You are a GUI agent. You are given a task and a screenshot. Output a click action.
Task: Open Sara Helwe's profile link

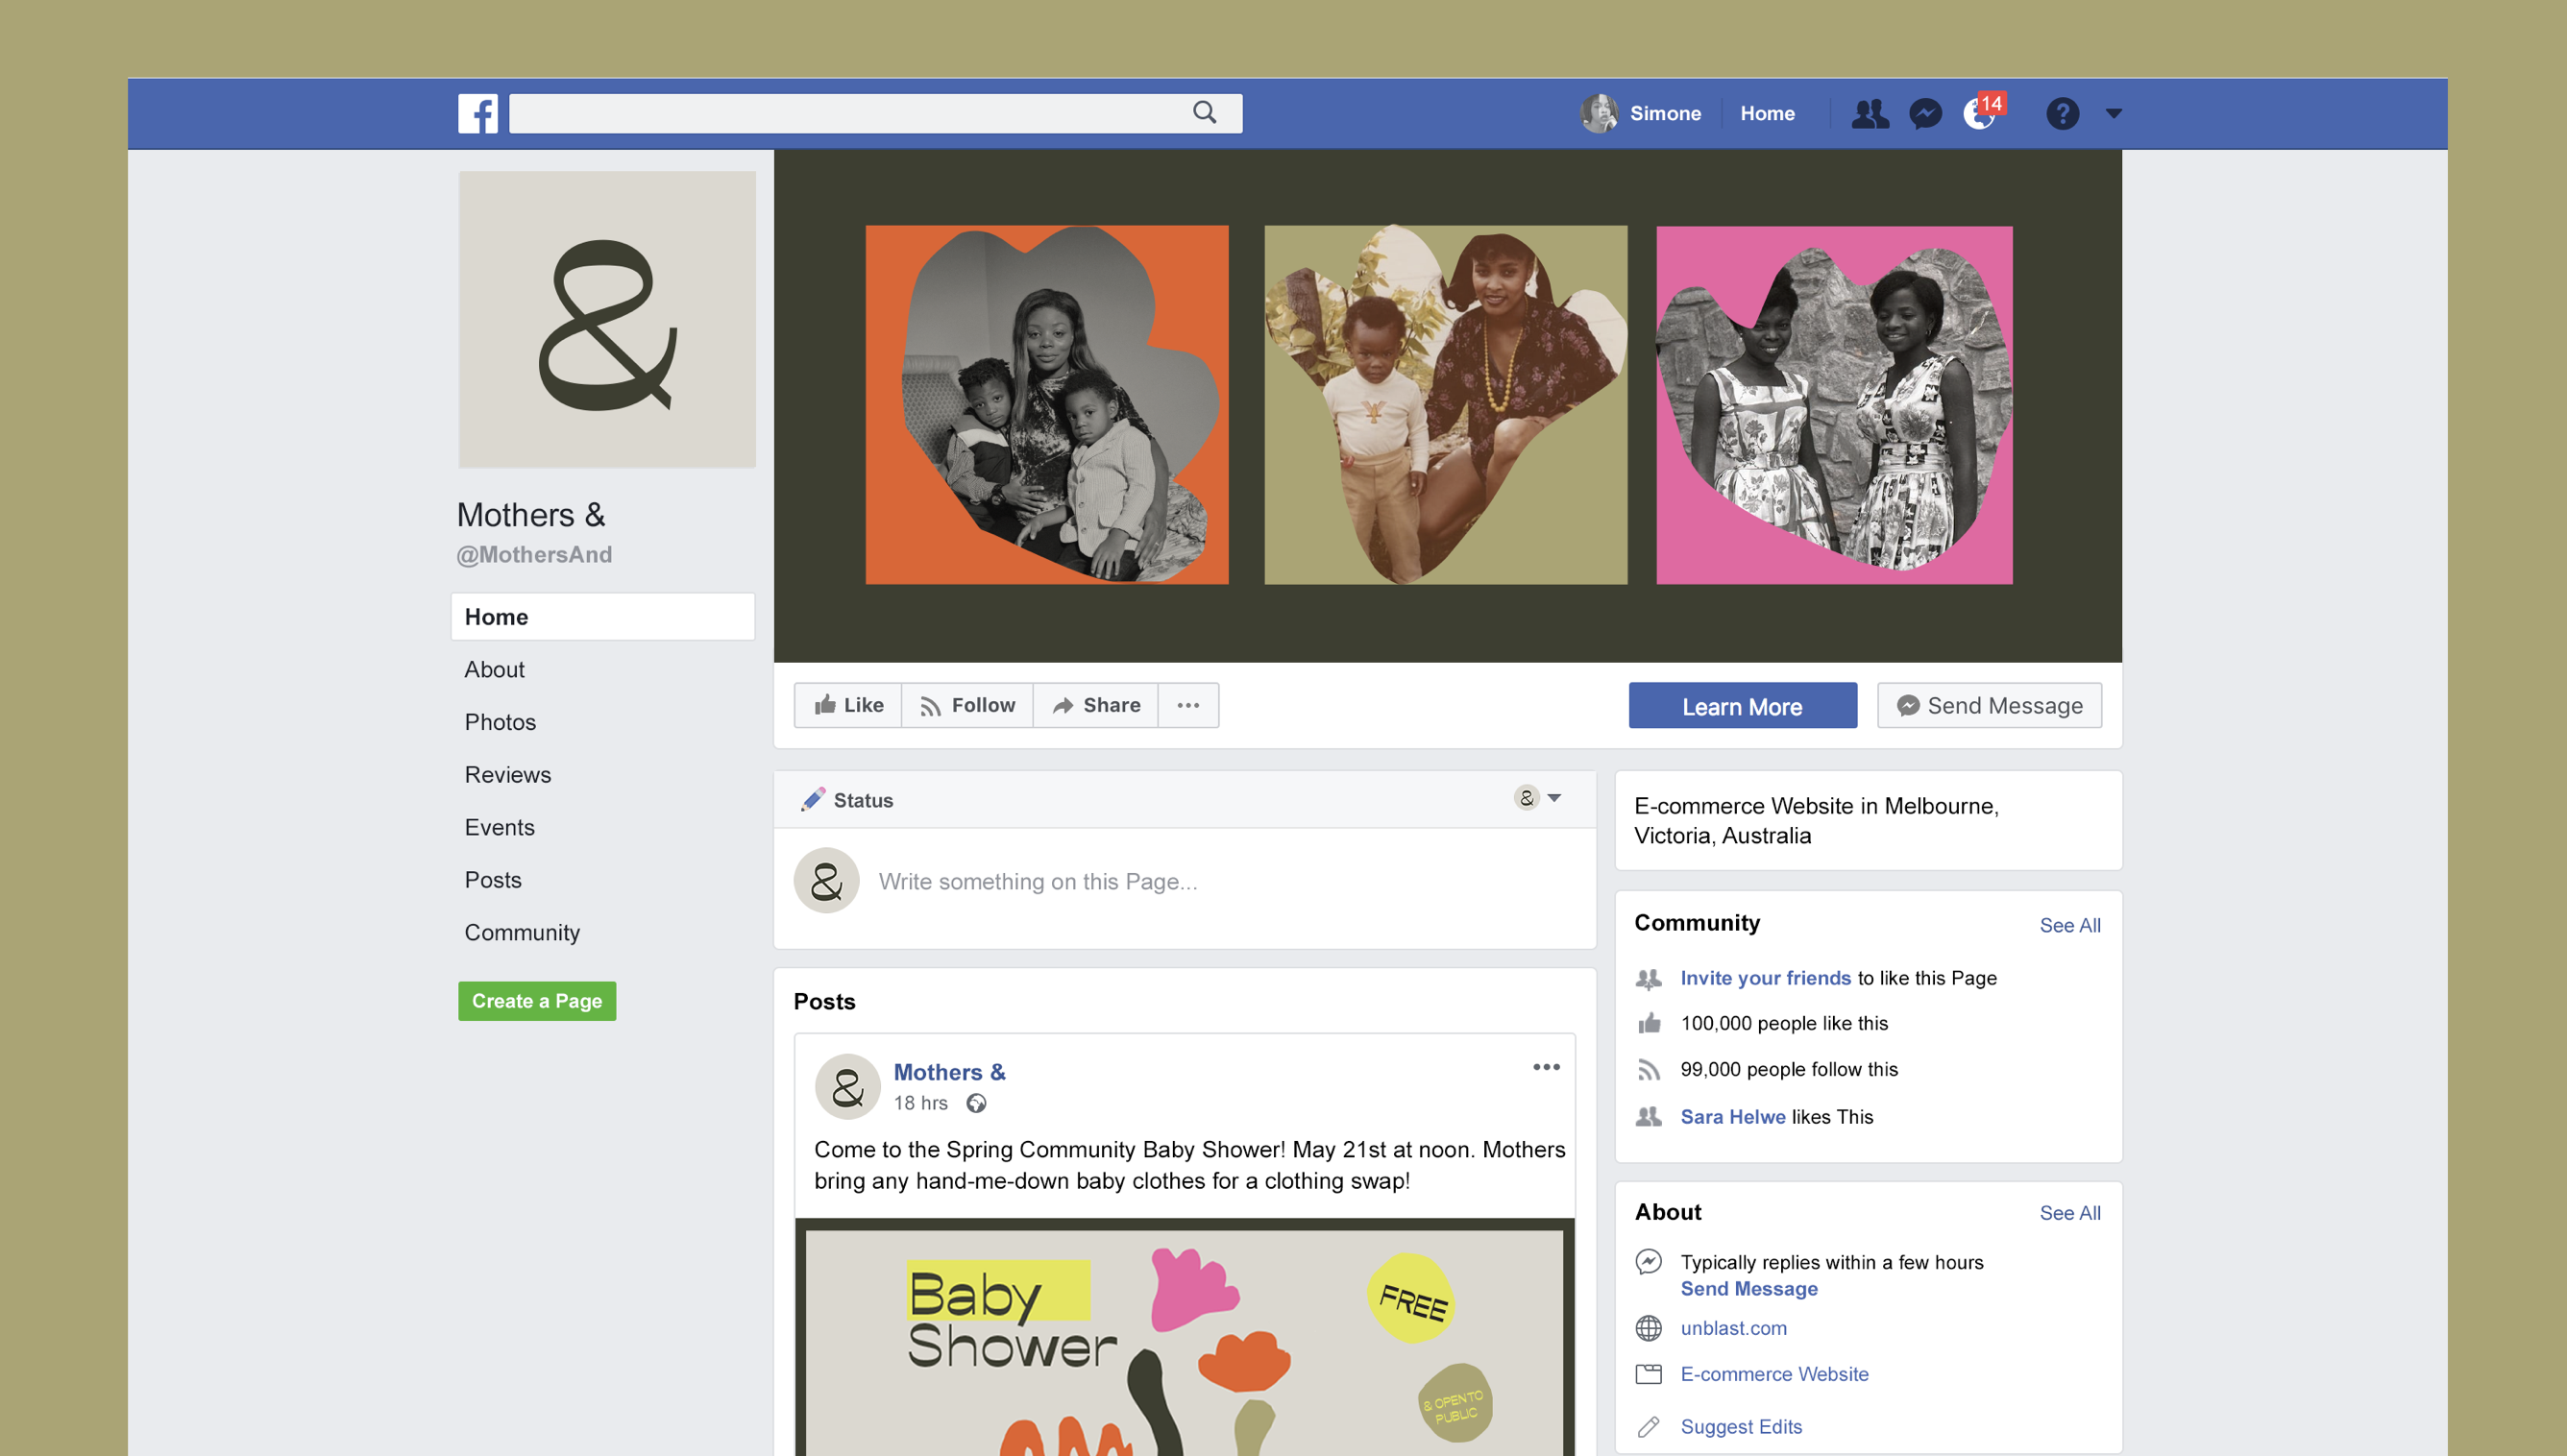click(x=1732, y=1116)
